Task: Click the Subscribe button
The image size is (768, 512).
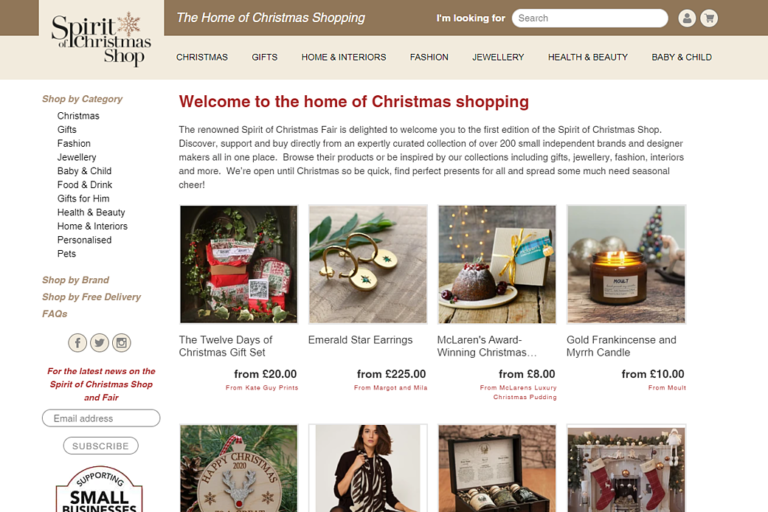Action: pyautogui.click(x=101, y=446)
